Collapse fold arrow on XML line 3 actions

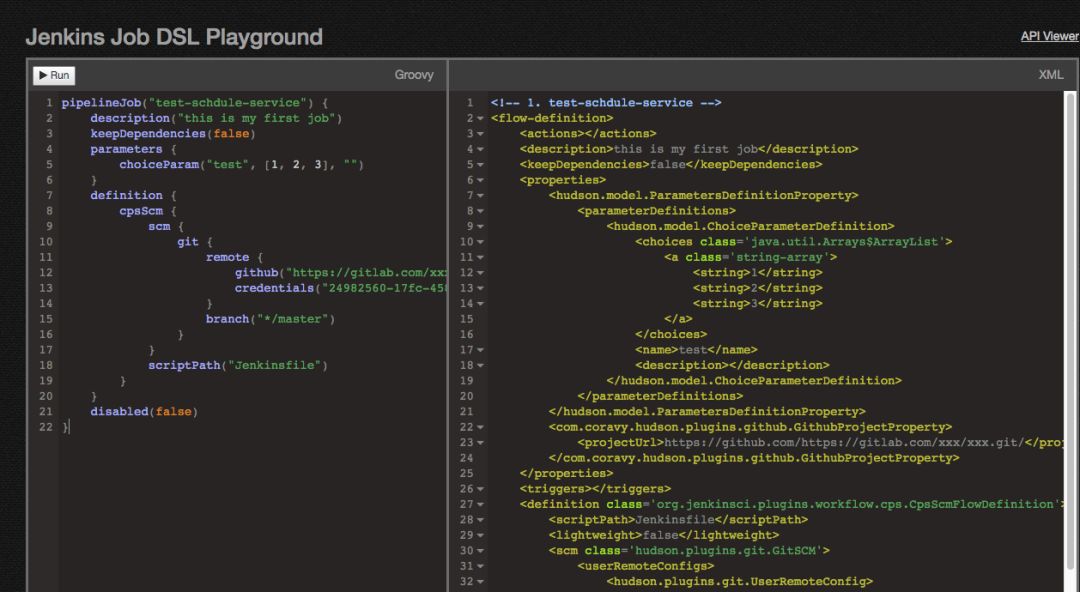(x=480, y=134)
